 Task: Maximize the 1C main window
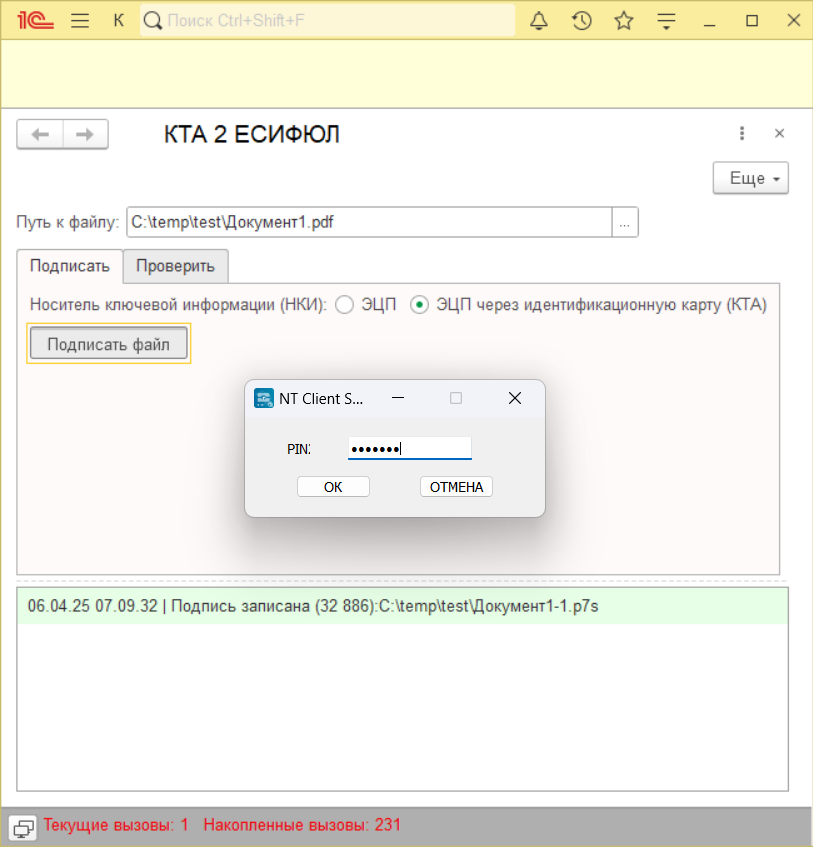point(751,21)
